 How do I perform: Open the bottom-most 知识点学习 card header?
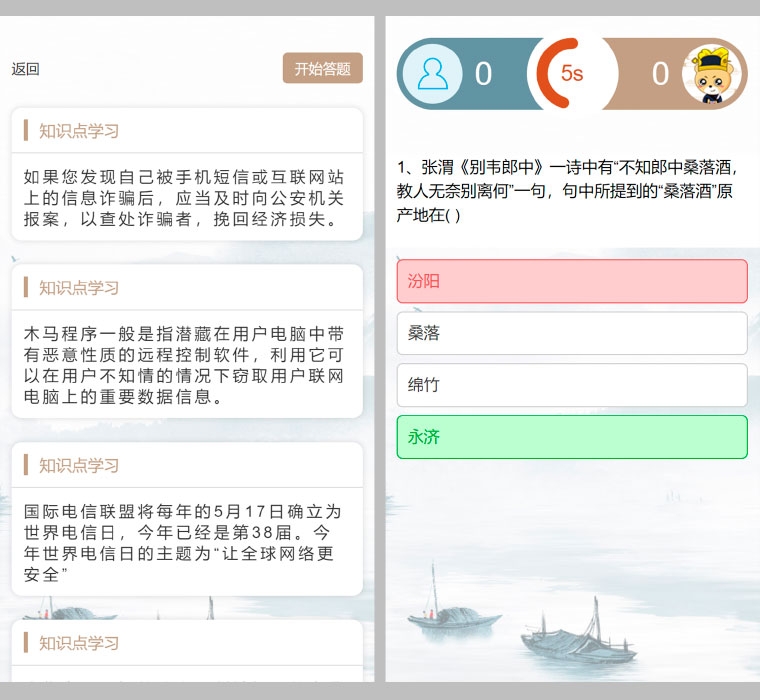tap(79, 643)
